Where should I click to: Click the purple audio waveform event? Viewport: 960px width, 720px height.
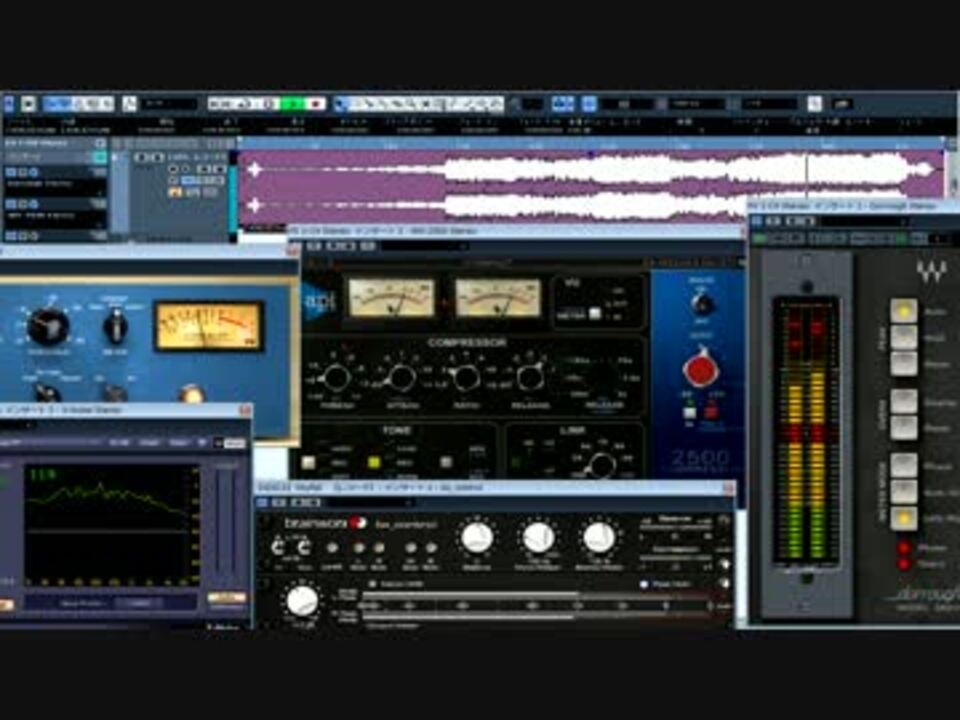(591, 188)
